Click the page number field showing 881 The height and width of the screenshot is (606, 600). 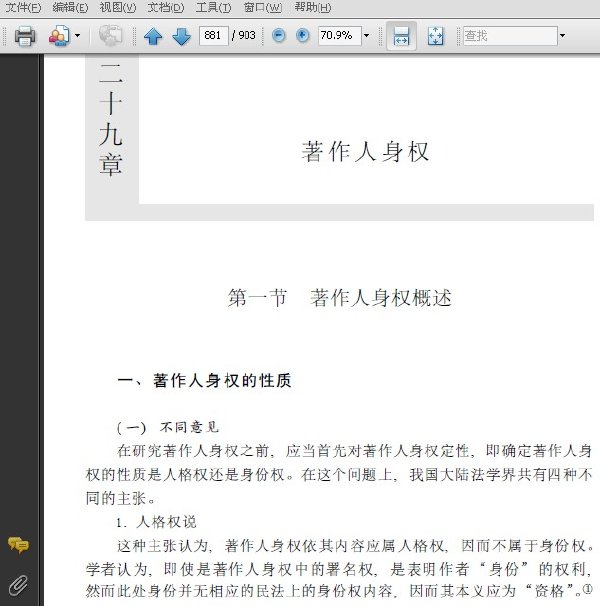click(213, 36)
